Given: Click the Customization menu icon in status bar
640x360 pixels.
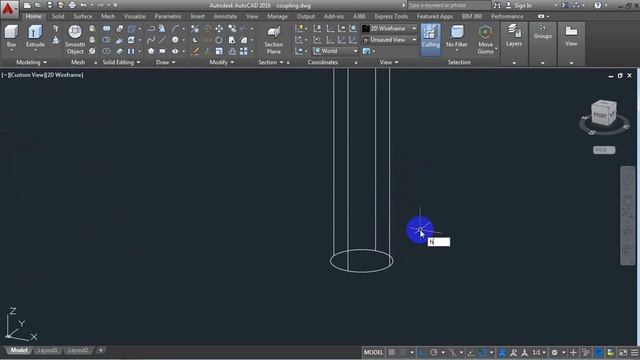Looking at the screenshot, I should point(634,352).
